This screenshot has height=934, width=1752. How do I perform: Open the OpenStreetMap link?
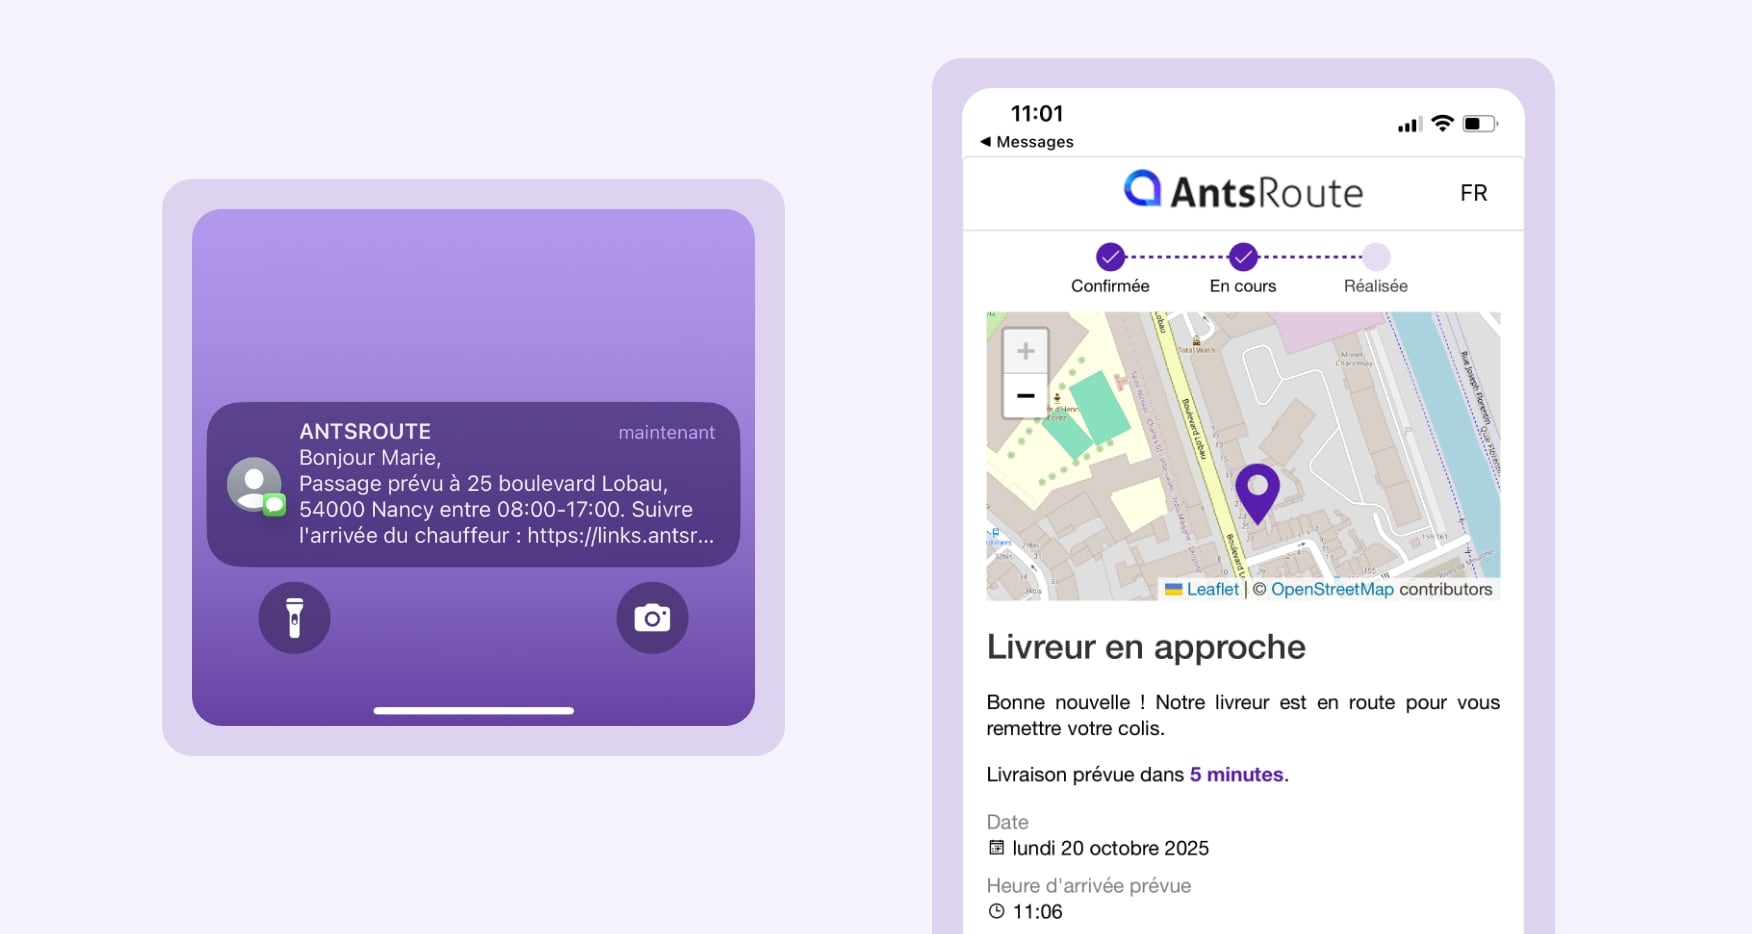tap(1331, 589)
